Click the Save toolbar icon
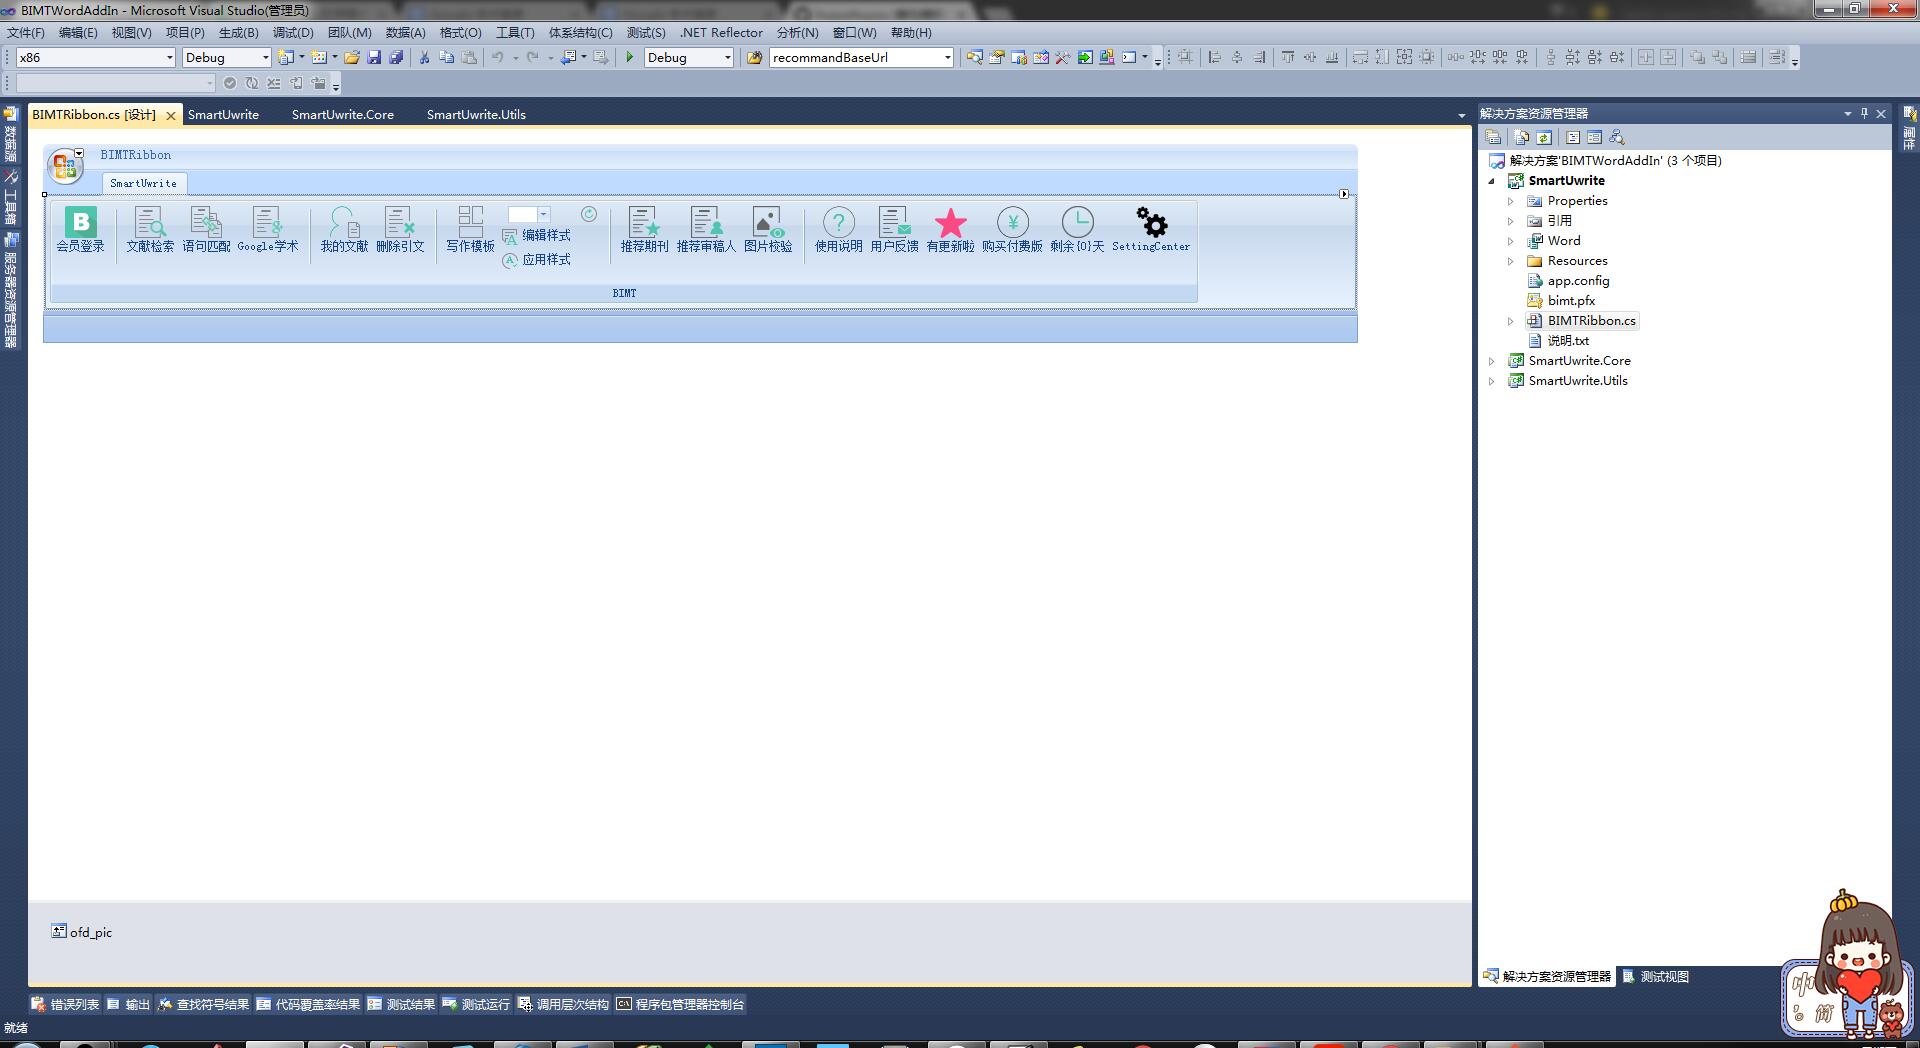Screen dimensions: 1920x1048 (x=374, y=58)
